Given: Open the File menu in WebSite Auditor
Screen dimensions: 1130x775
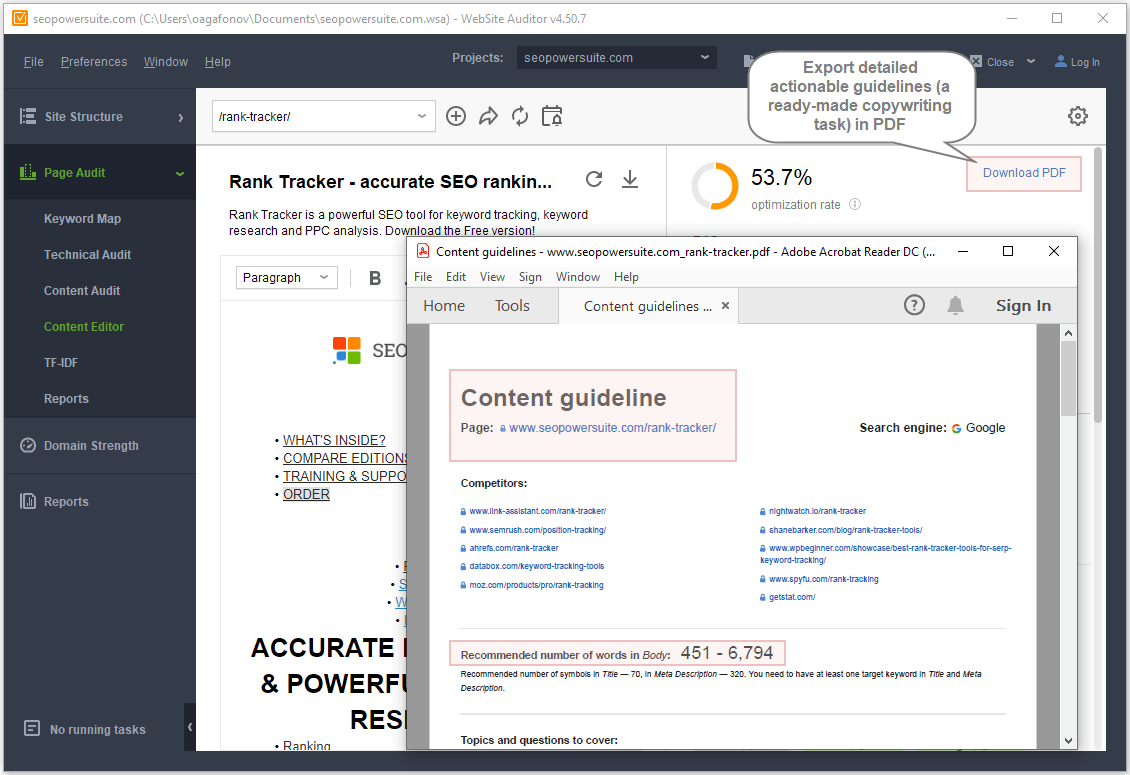Looking at the screenshot, I should click(33, 62).
